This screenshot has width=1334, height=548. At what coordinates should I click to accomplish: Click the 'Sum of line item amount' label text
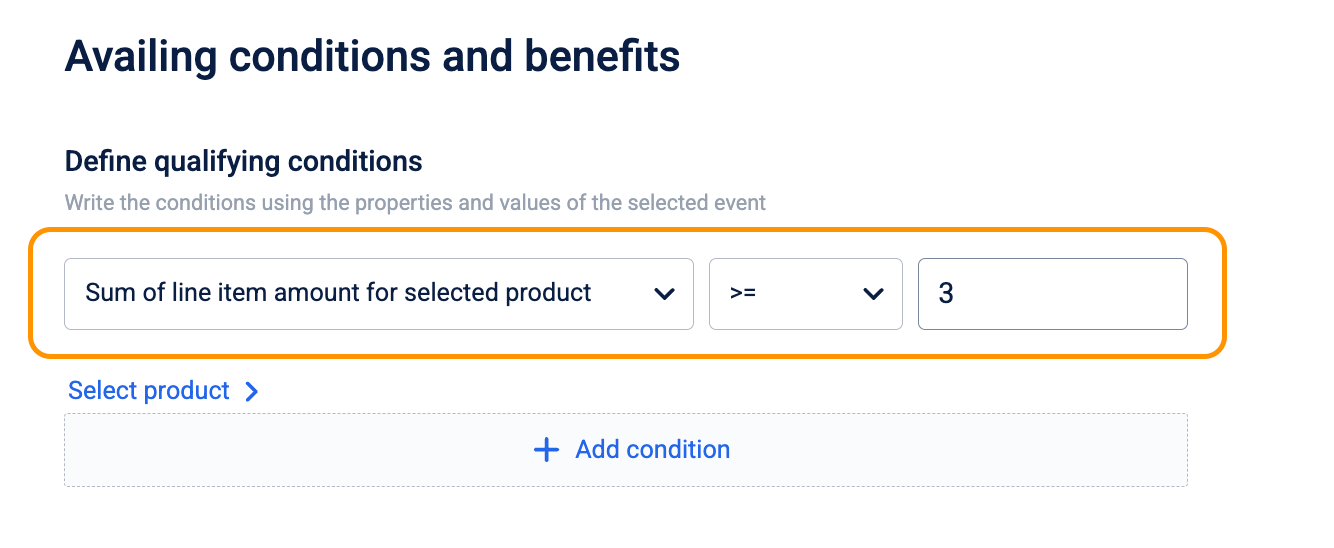(338, 293)
